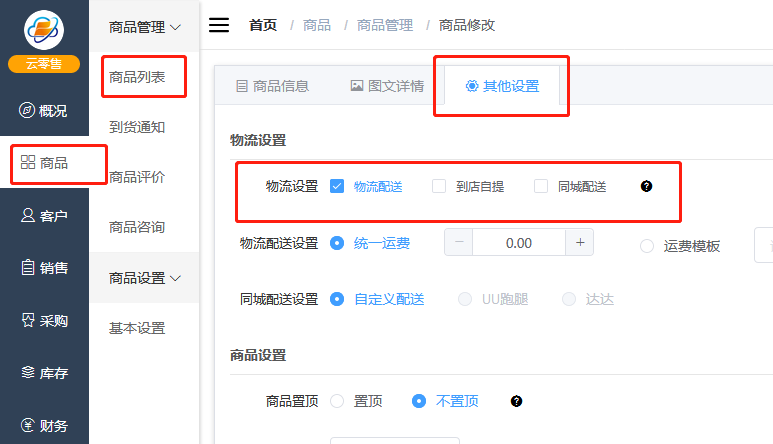Switch to the 图文详情 tab

tap(387, 86)
